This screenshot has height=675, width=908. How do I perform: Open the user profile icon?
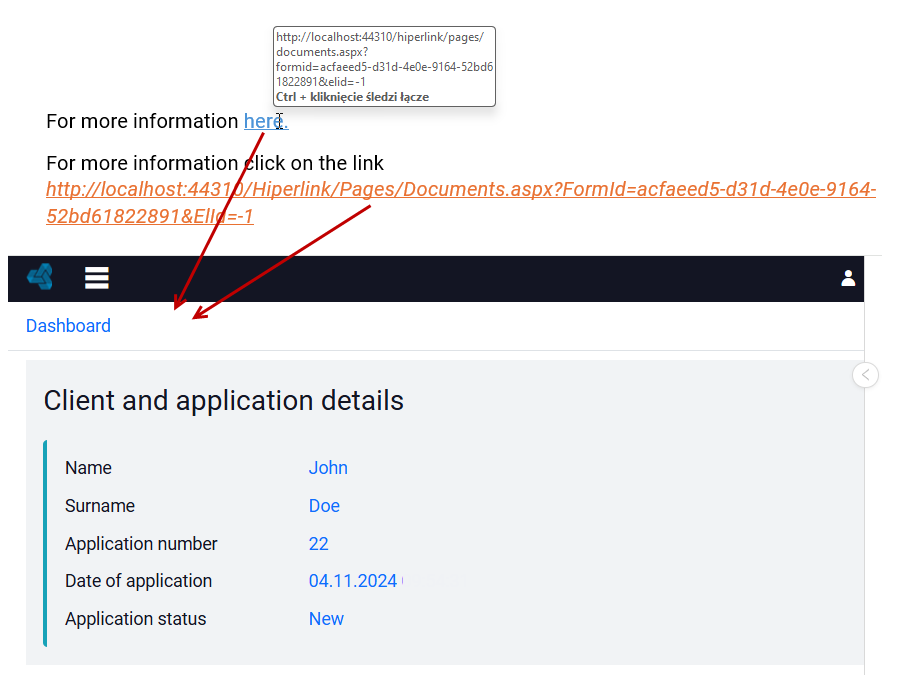tap(848, 278)
